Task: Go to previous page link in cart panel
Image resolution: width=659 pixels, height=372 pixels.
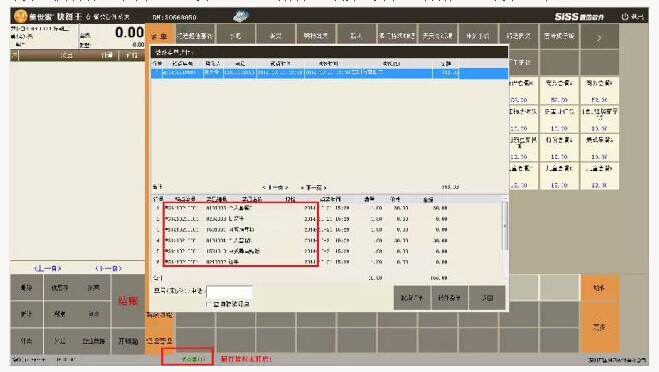Action: (x=47, y=268)
